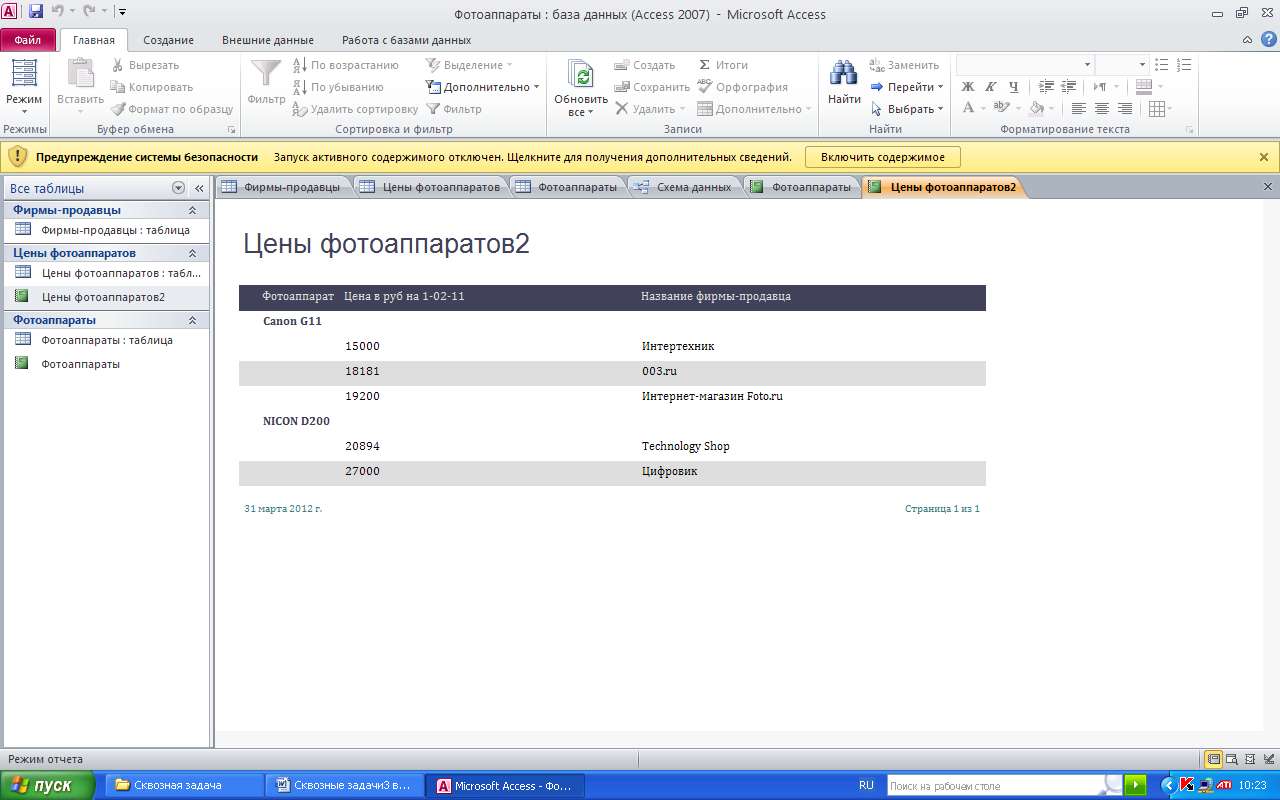This screenshot has width=1280, height=800.
Task: Click the numbered list icon
Action: (1185, 65)
